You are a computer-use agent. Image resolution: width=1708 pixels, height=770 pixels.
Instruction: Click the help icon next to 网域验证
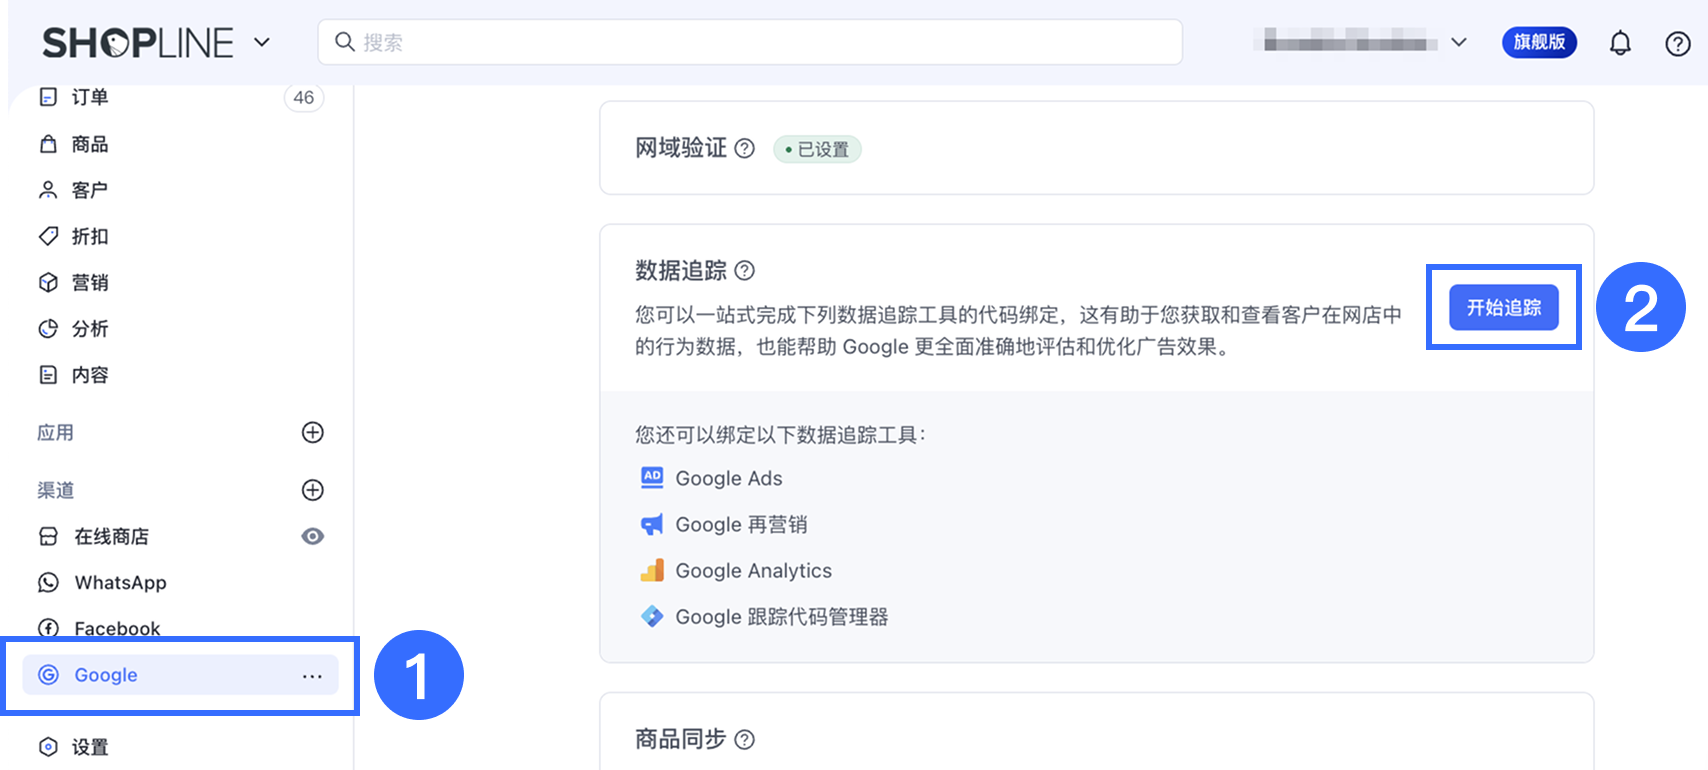[x=745, y=148]
